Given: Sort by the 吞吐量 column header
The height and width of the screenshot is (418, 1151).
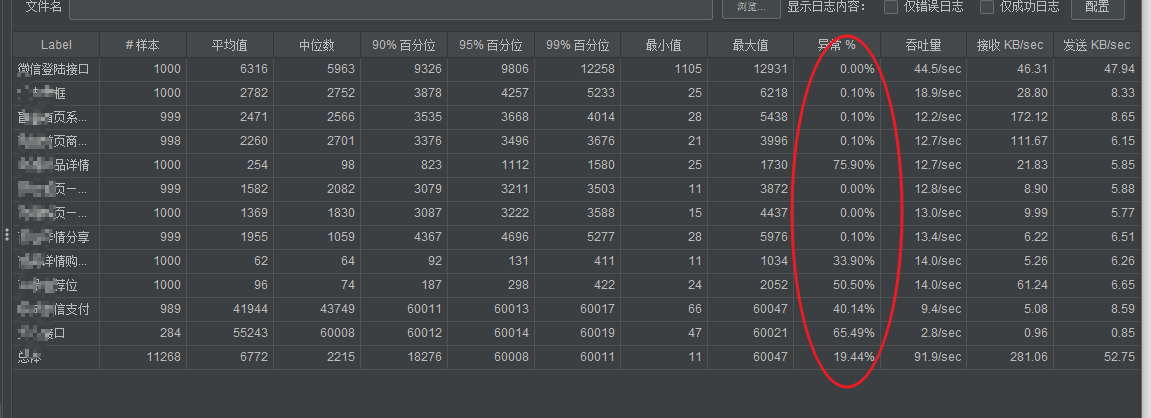Looking at the screenshot, I should [x=924, y=45].
